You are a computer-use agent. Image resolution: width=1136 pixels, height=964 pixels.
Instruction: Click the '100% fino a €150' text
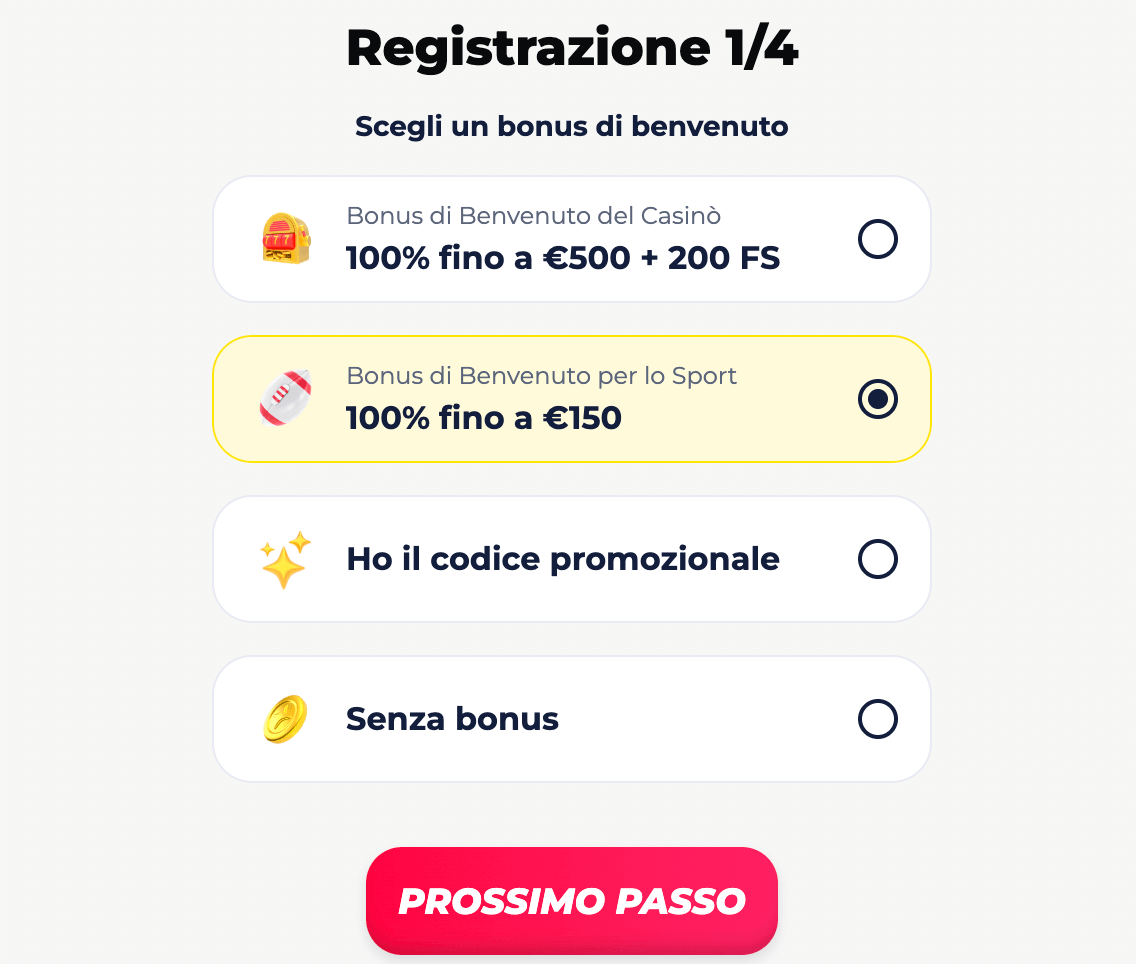coord(484,418)
